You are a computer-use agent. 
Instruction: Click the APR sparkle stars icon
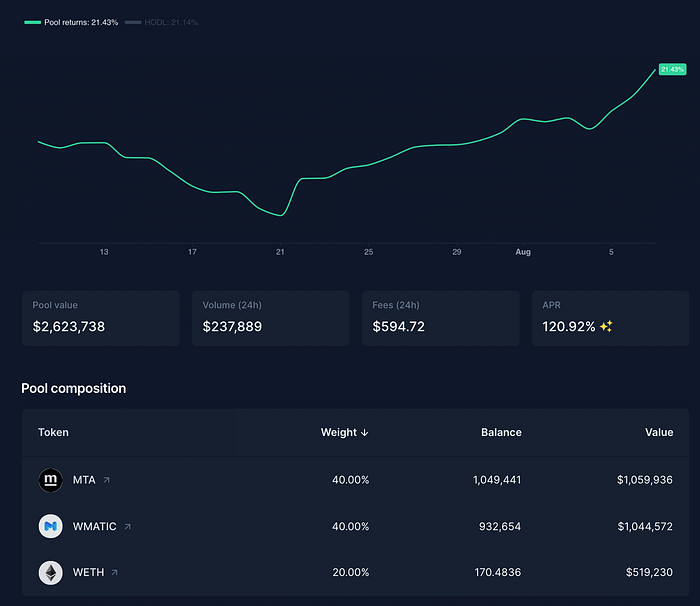606,326
